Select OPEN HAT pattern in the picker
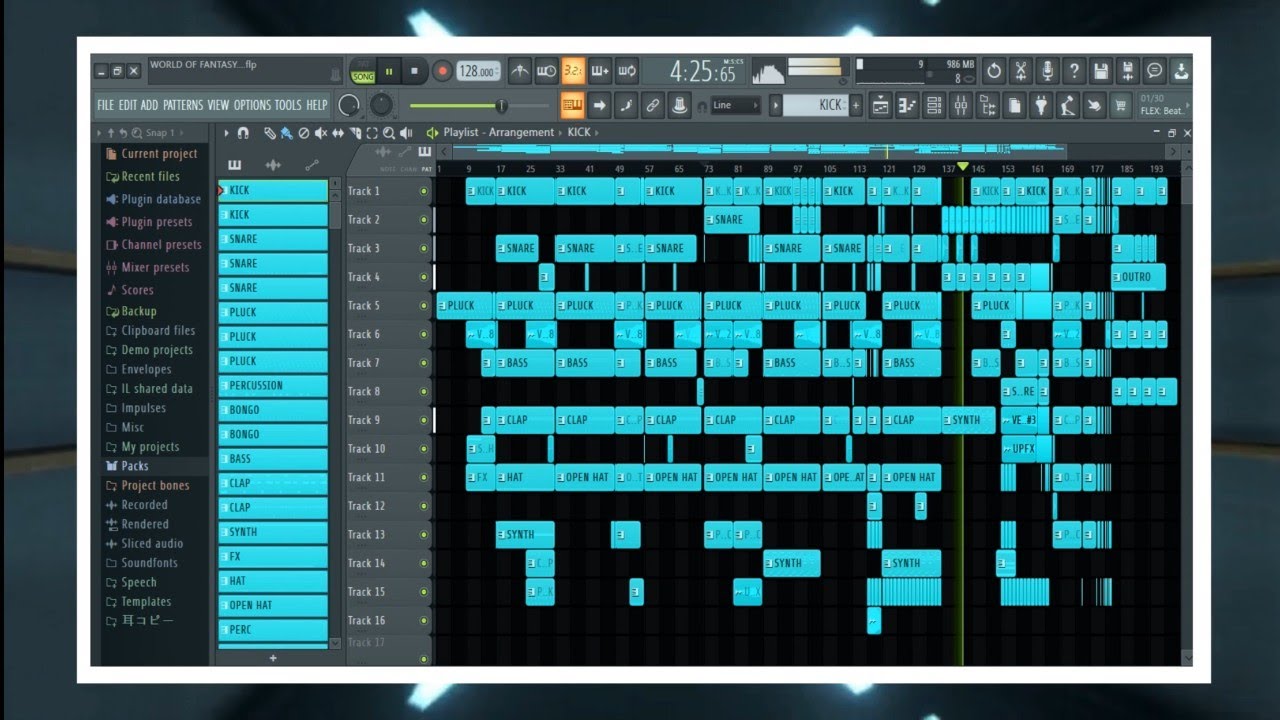This screenshot has height=720, width=1280. point(273,605)
